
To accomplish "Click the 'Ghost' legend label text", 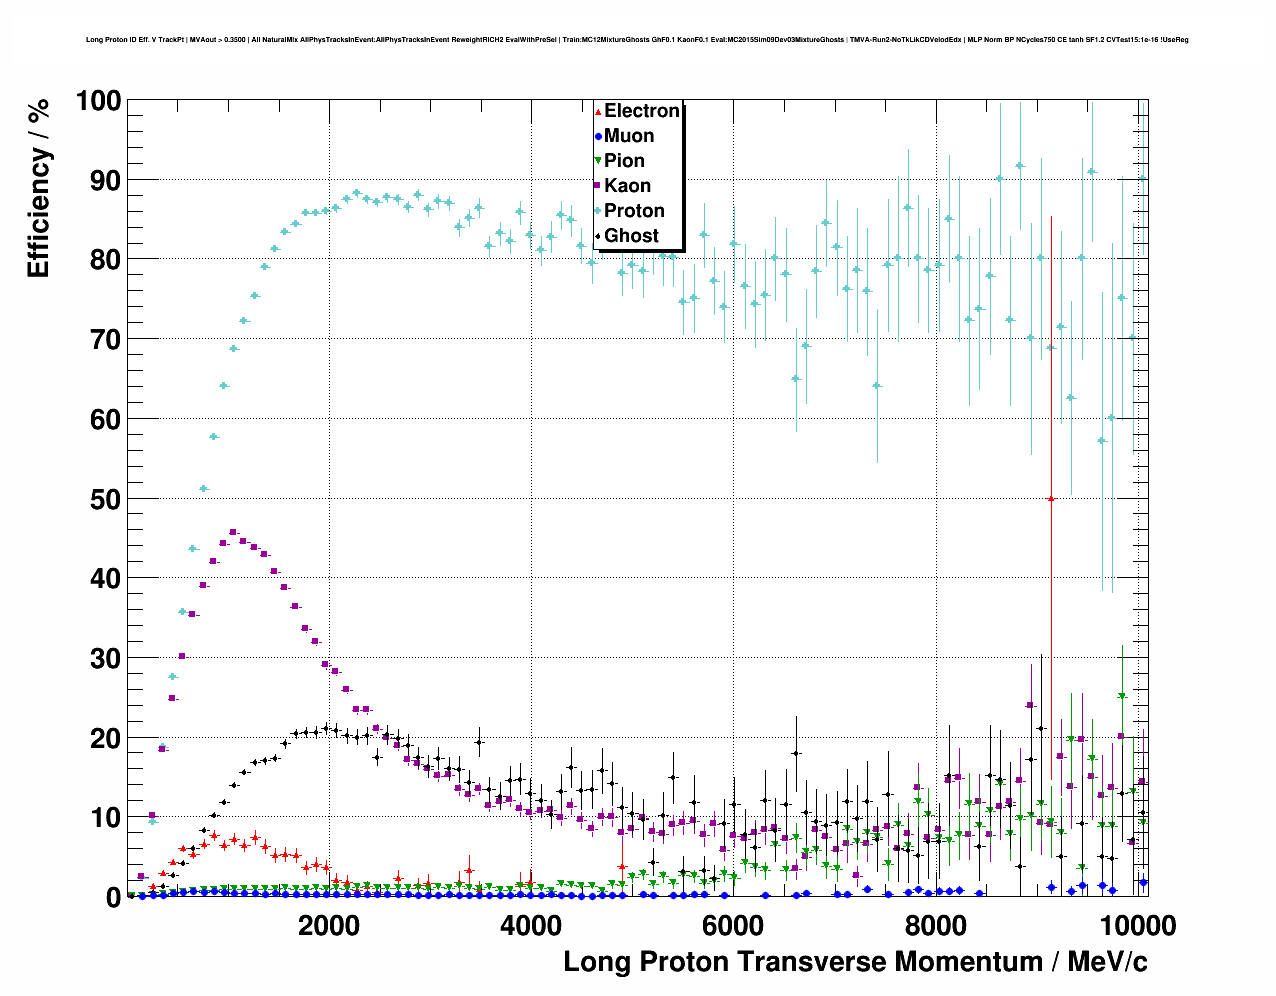I will pos(631,236).
